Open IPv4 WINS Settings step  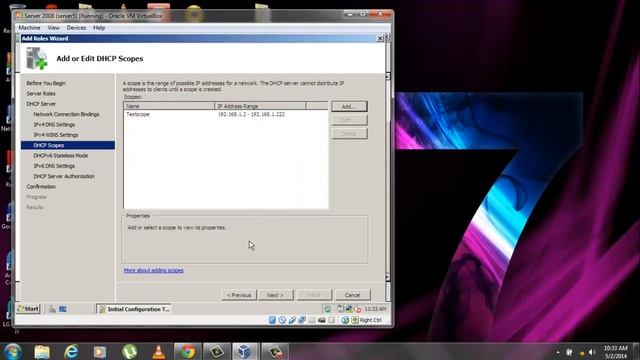56,135
